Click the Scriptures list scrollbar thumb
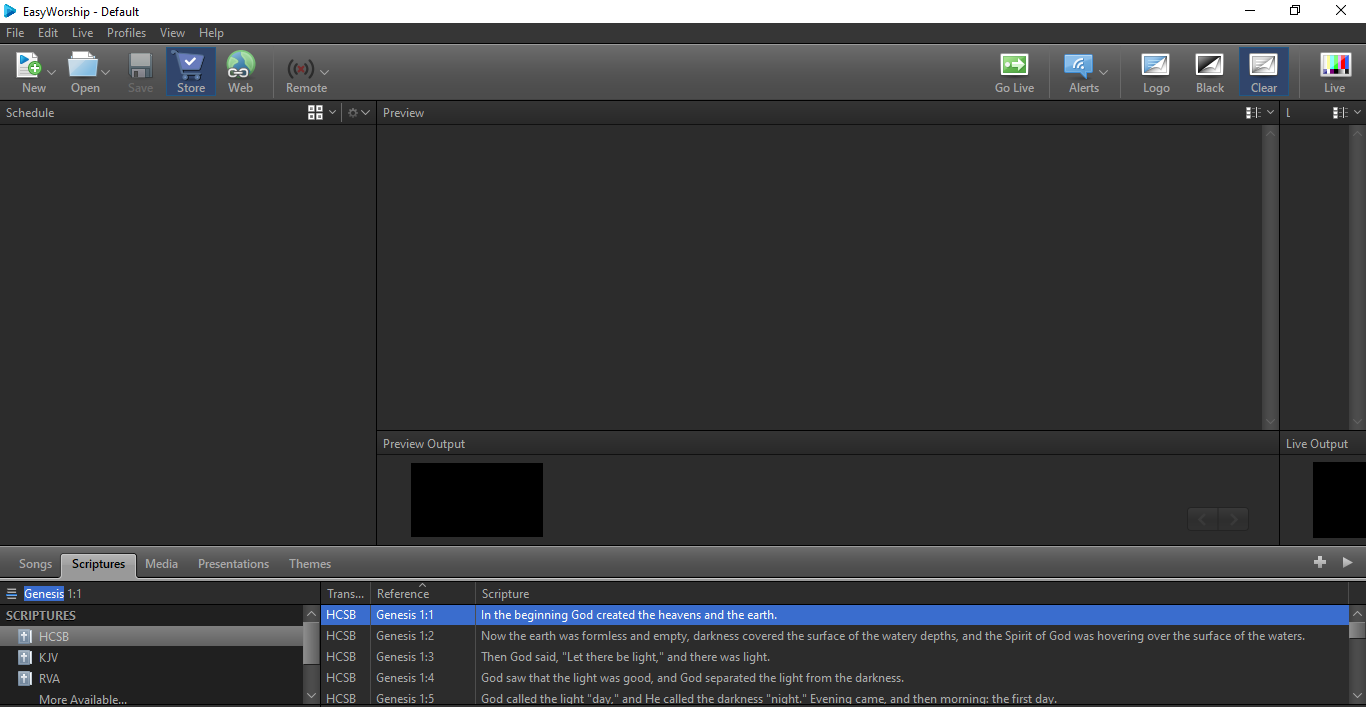This screenshot has width=1366, height=707. (x=311, y=645)
